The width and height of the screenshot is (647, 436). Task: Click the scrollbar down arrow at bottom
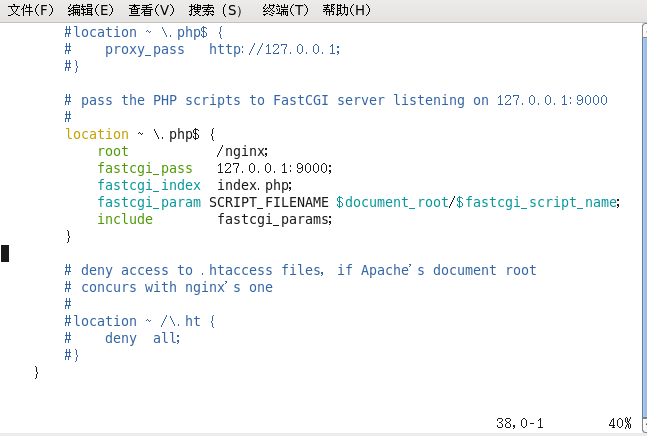[x=645, y=425]
